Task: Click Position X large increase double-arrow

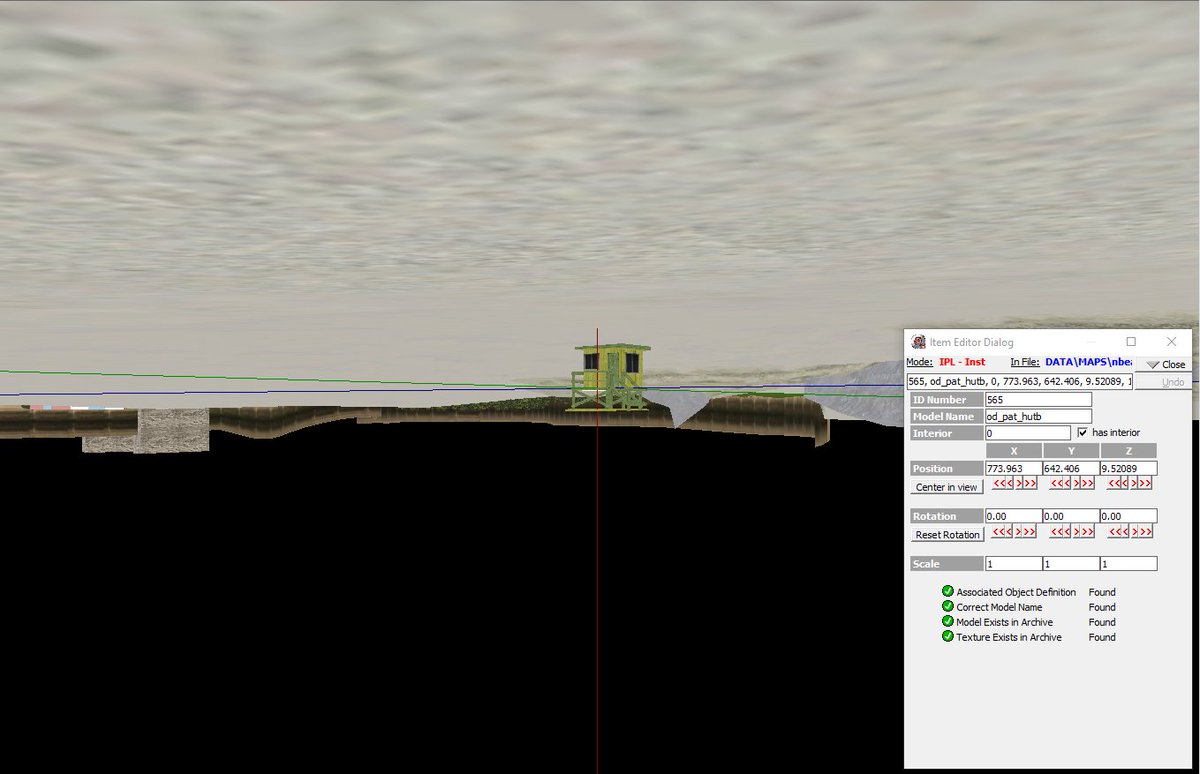Action: click(x=1030, y=483)
